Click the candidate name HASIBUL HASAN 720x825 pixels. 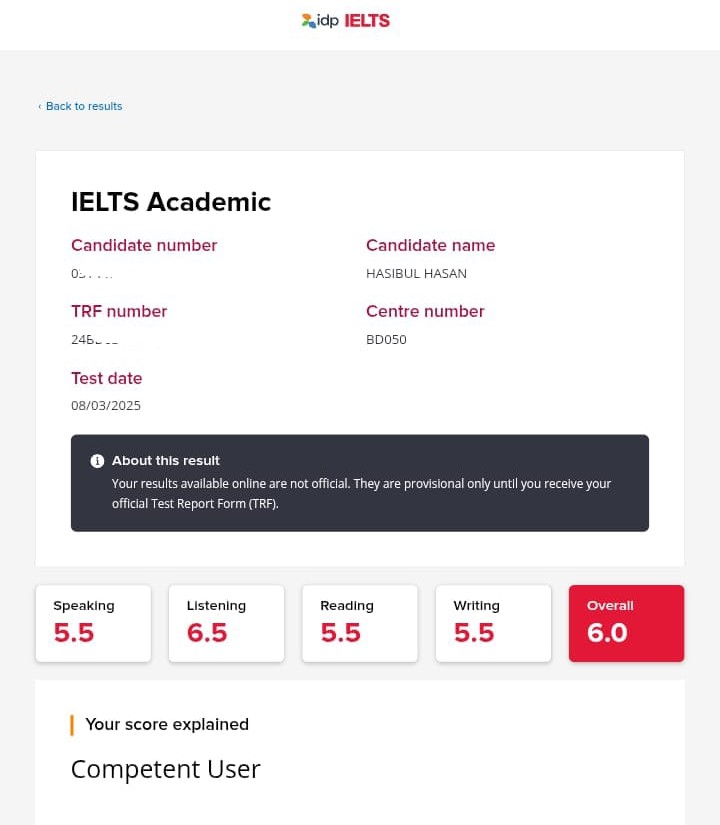click(x=416, y=273)
